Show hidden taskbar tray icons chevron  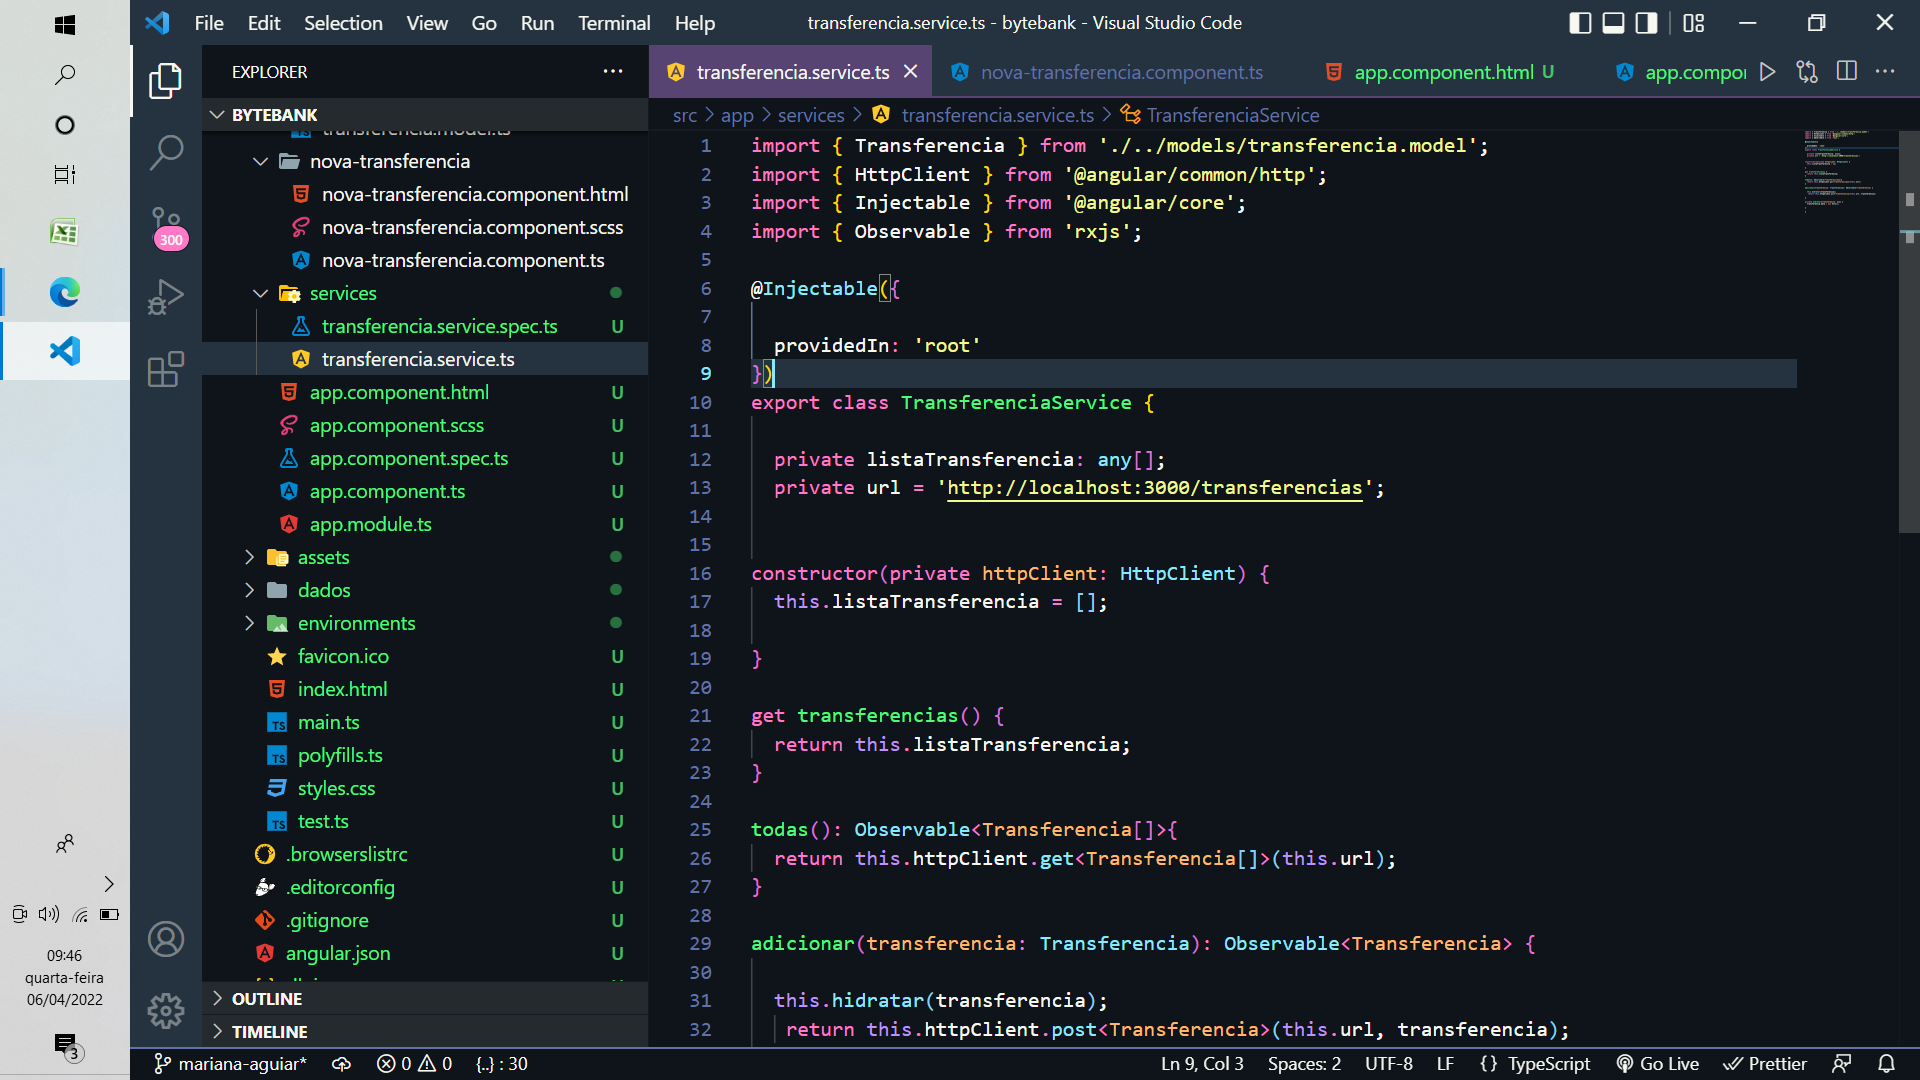[x=109, y=884]
